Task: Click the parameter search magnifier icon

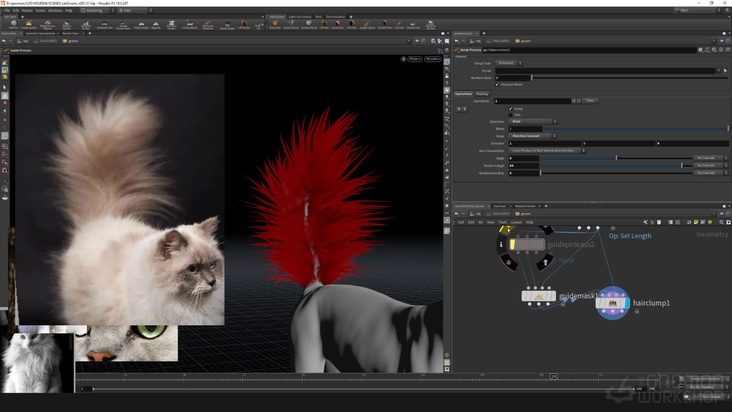Action: (714, 49)
